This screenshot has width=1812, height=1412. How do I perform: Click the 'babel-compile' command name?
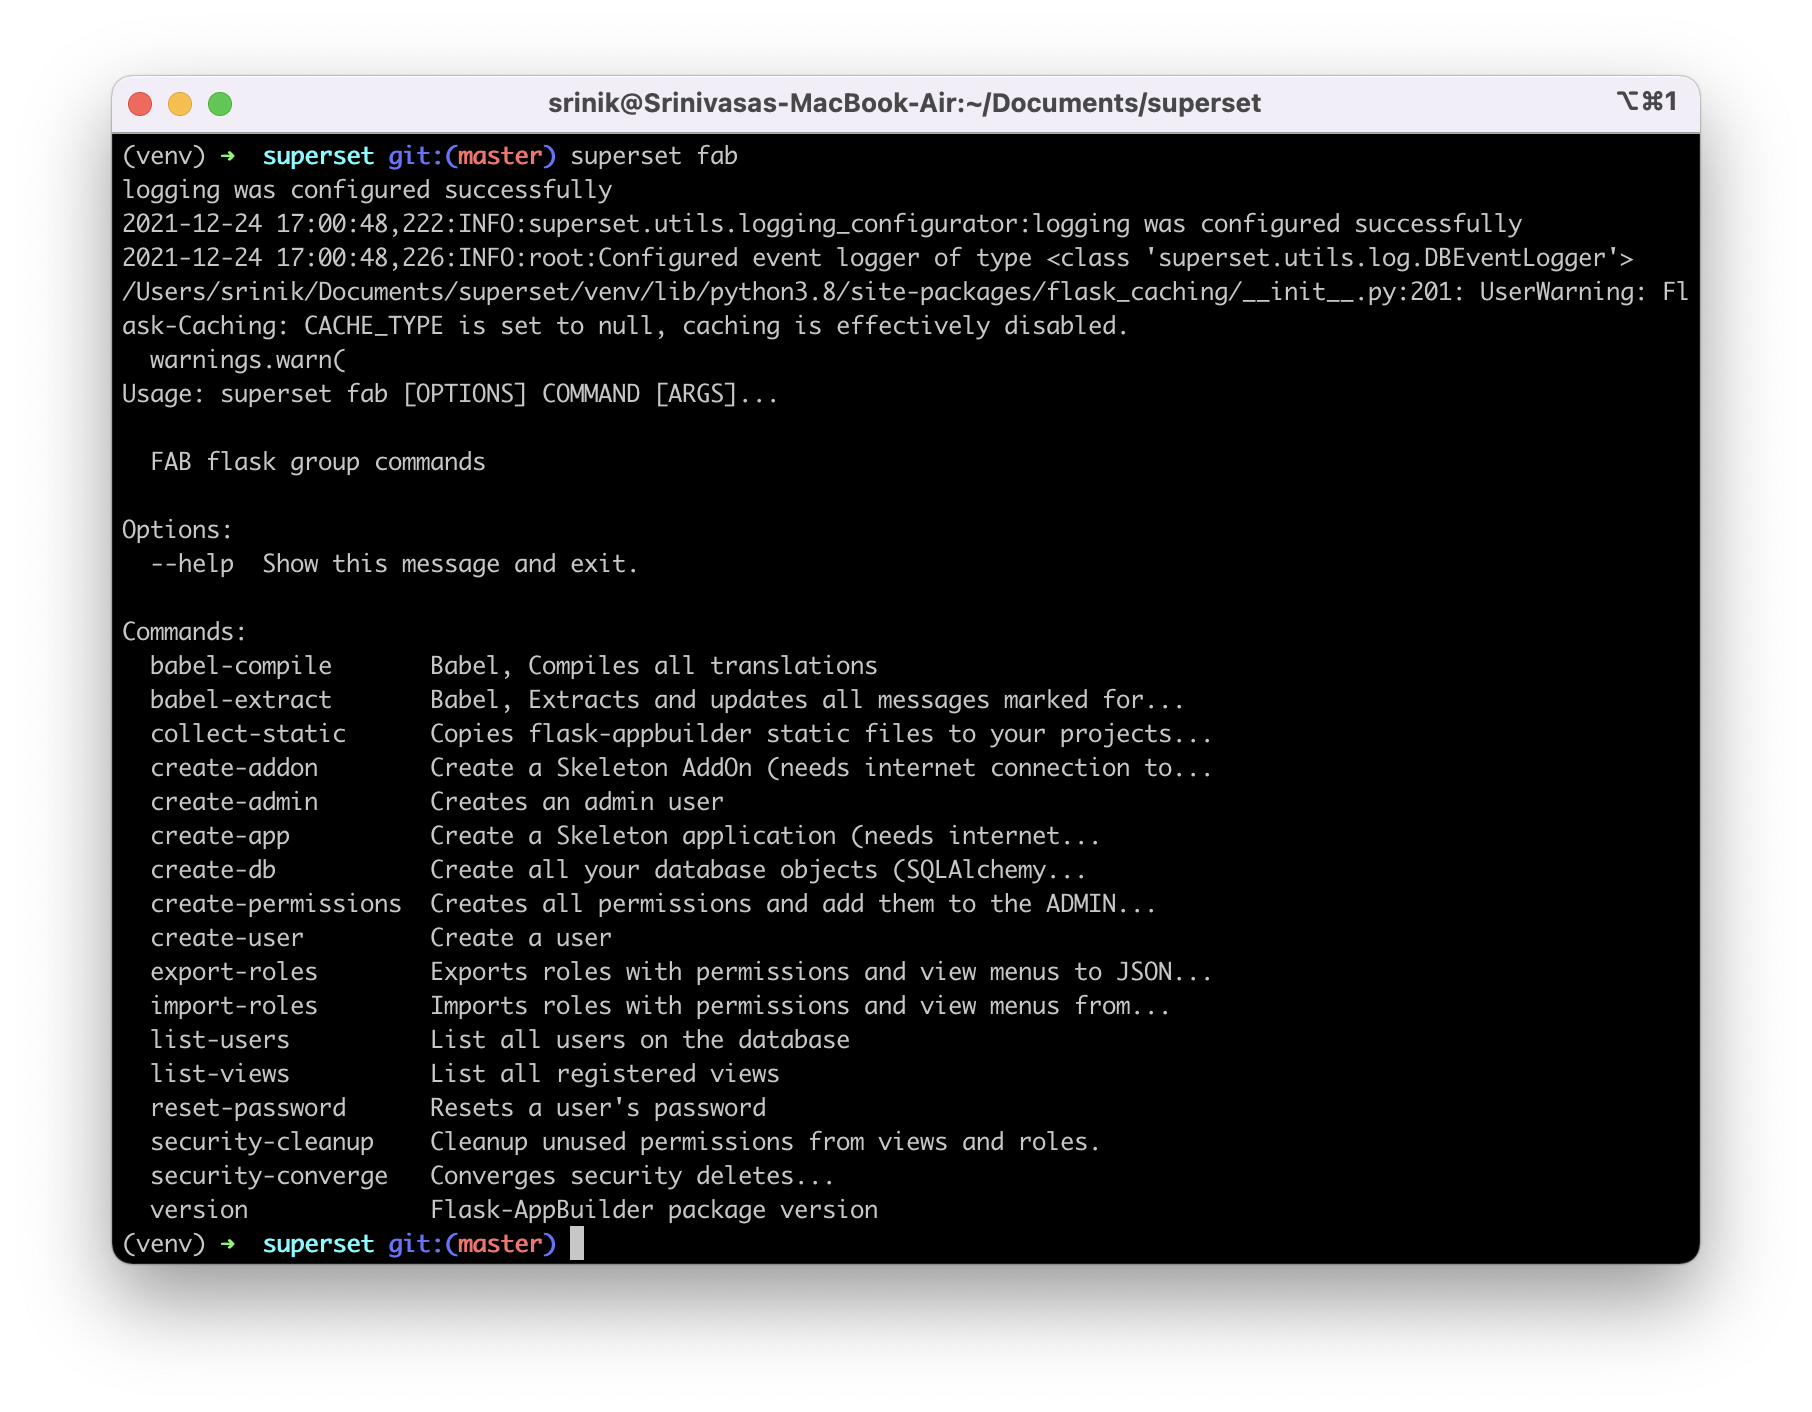[241, 666]
